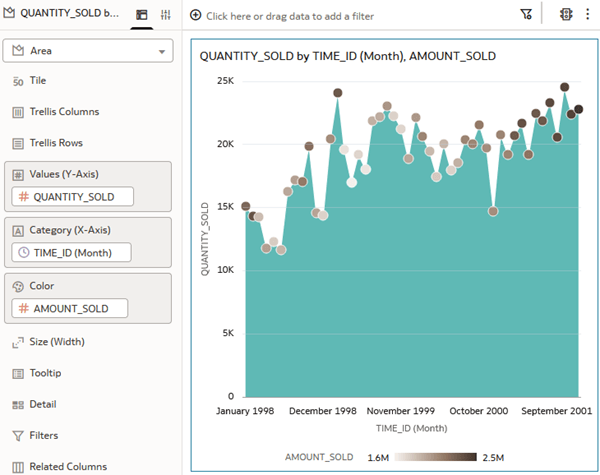Click the QUANTITY_SOLD visualization title in panel header
This screenshot has height=475, width=600.
69,13
